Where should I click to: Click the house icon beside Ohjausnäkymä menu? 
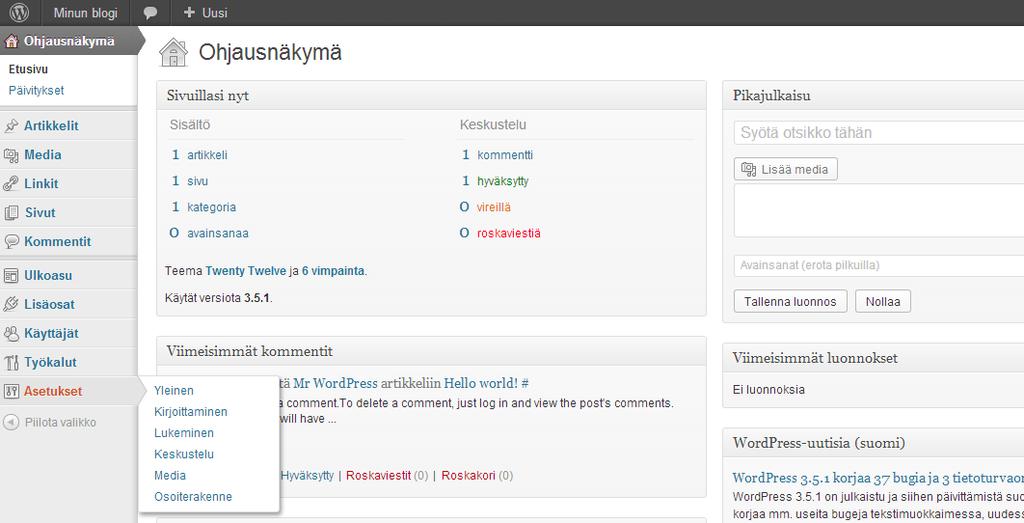click(x=11, y=41)
